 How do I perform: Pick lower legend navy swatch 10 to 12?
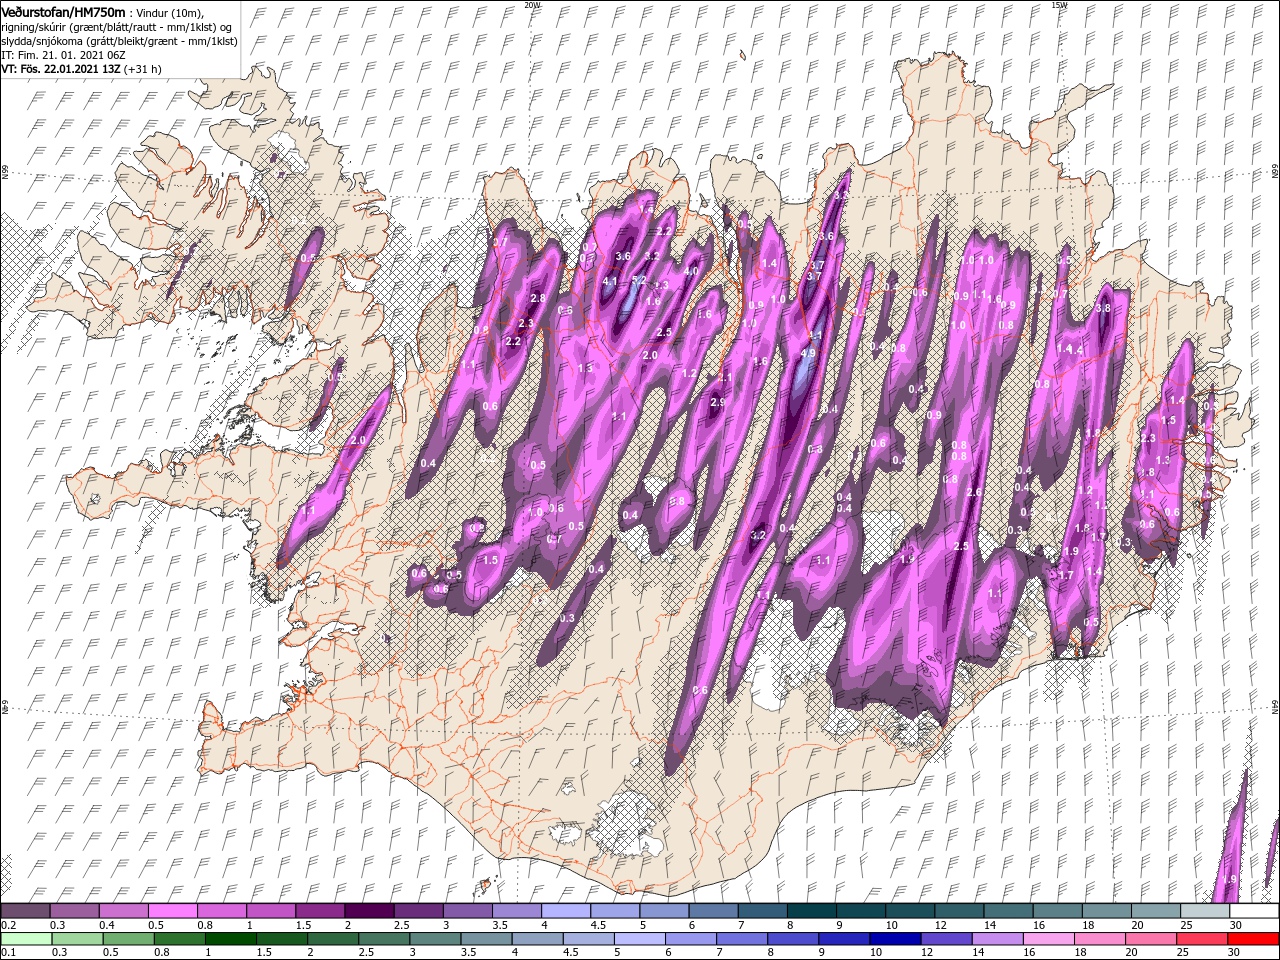pos(893,938)
